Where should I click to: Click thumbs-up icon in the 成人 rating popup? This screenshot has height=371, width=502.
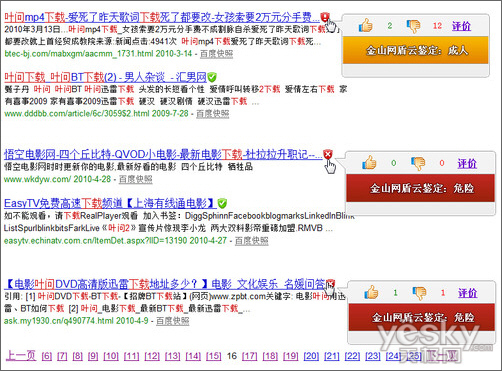[366, 25]
